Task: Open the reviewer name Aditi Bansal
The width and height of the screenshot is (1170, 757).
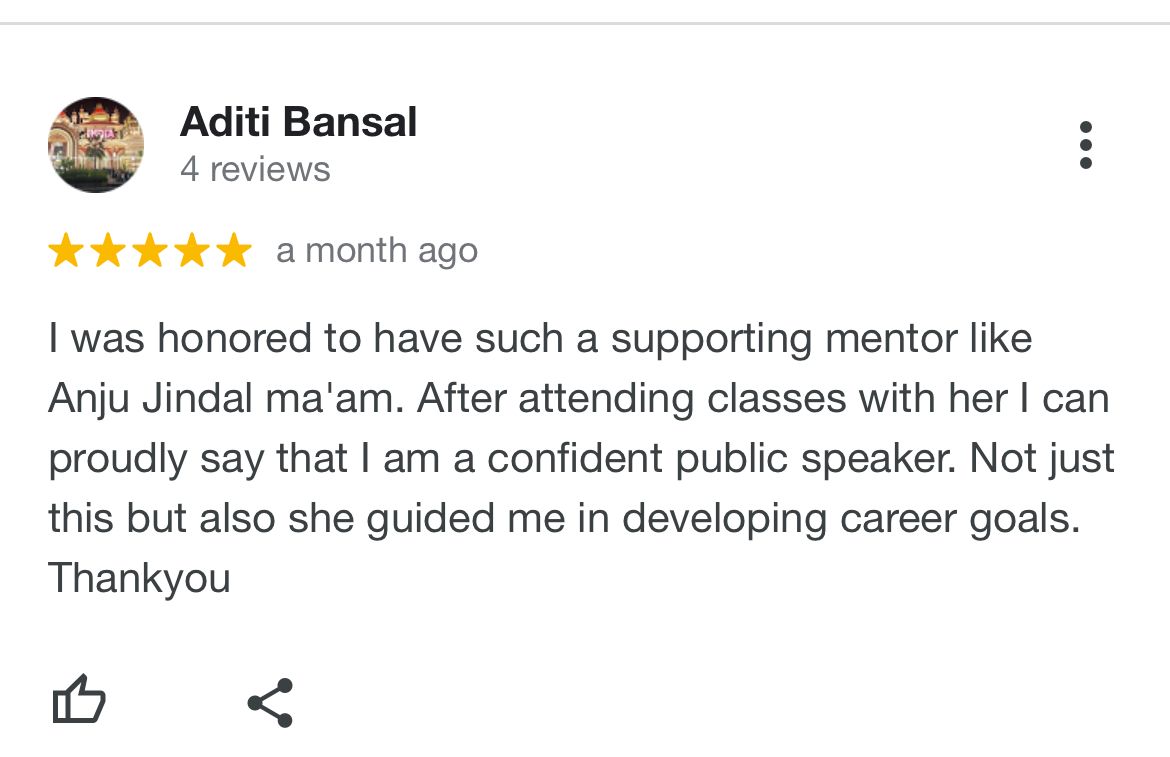Action: click(x=298, y=123)
